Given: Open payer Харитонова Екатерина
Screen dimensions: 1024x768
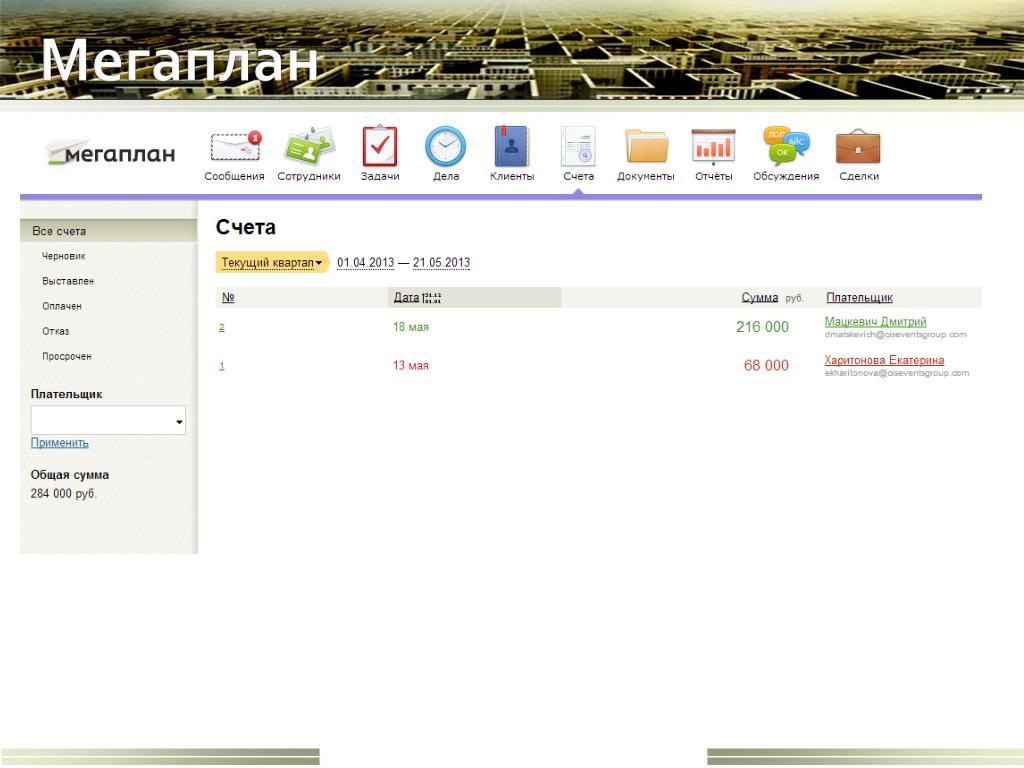Looking at the screenshot, I should click(884, 360).
